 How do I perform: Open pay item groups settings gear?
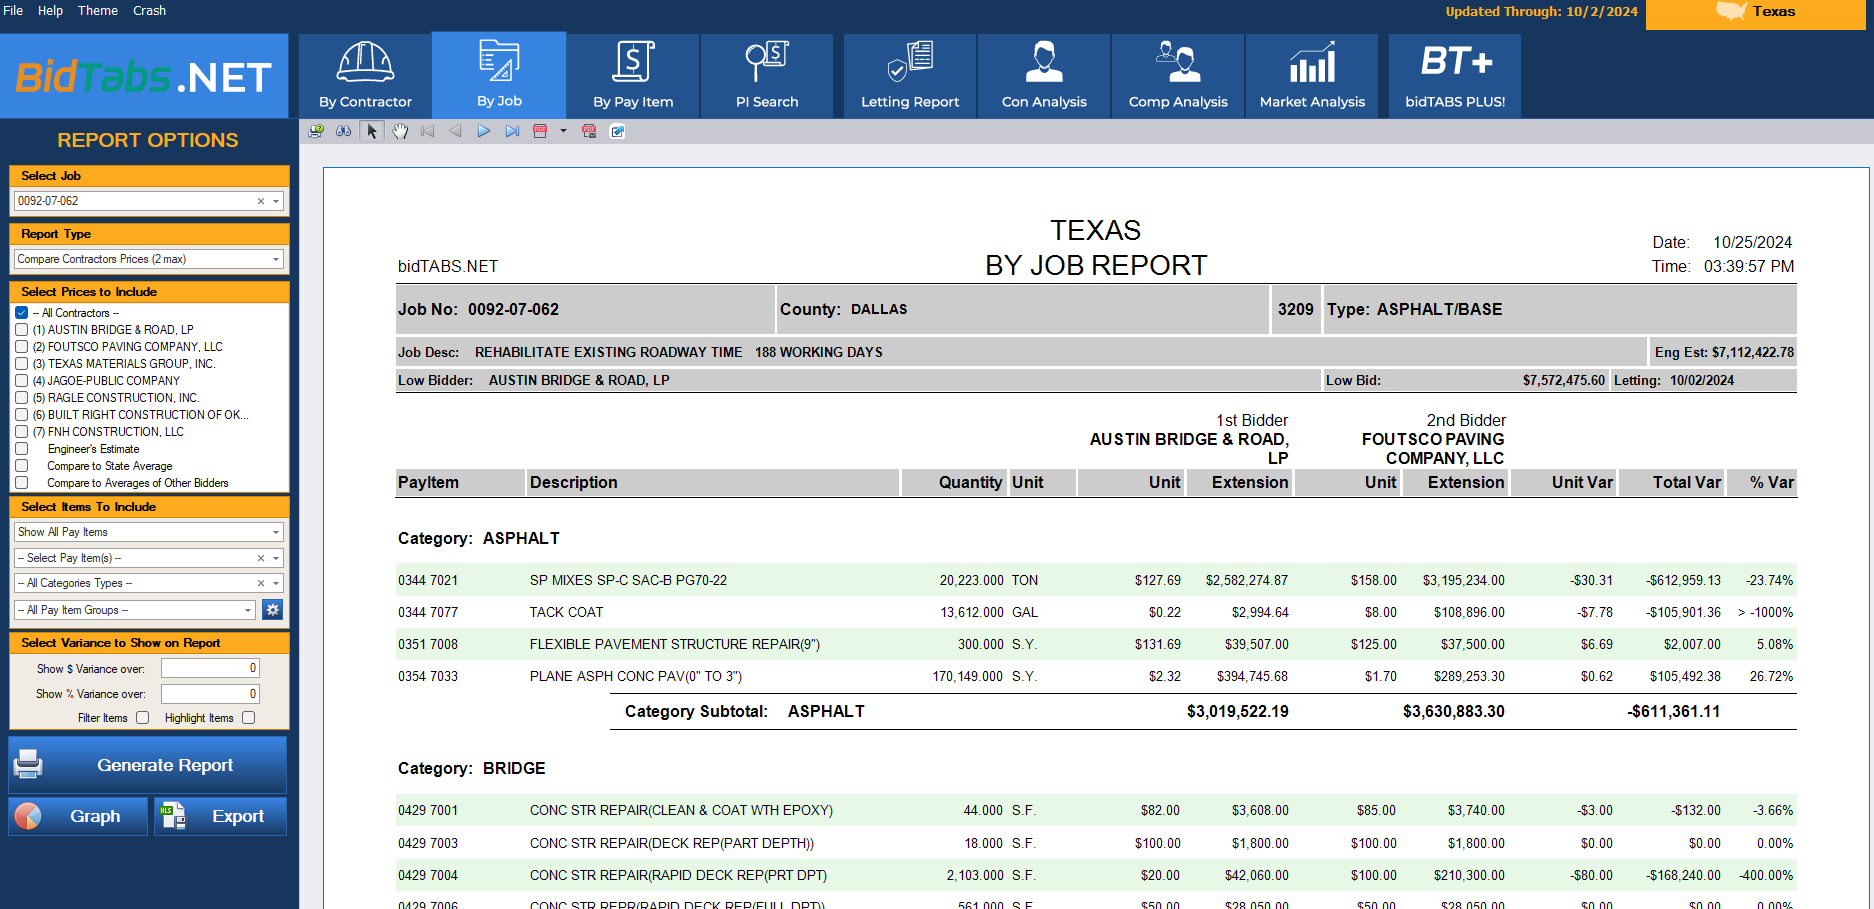272,610
